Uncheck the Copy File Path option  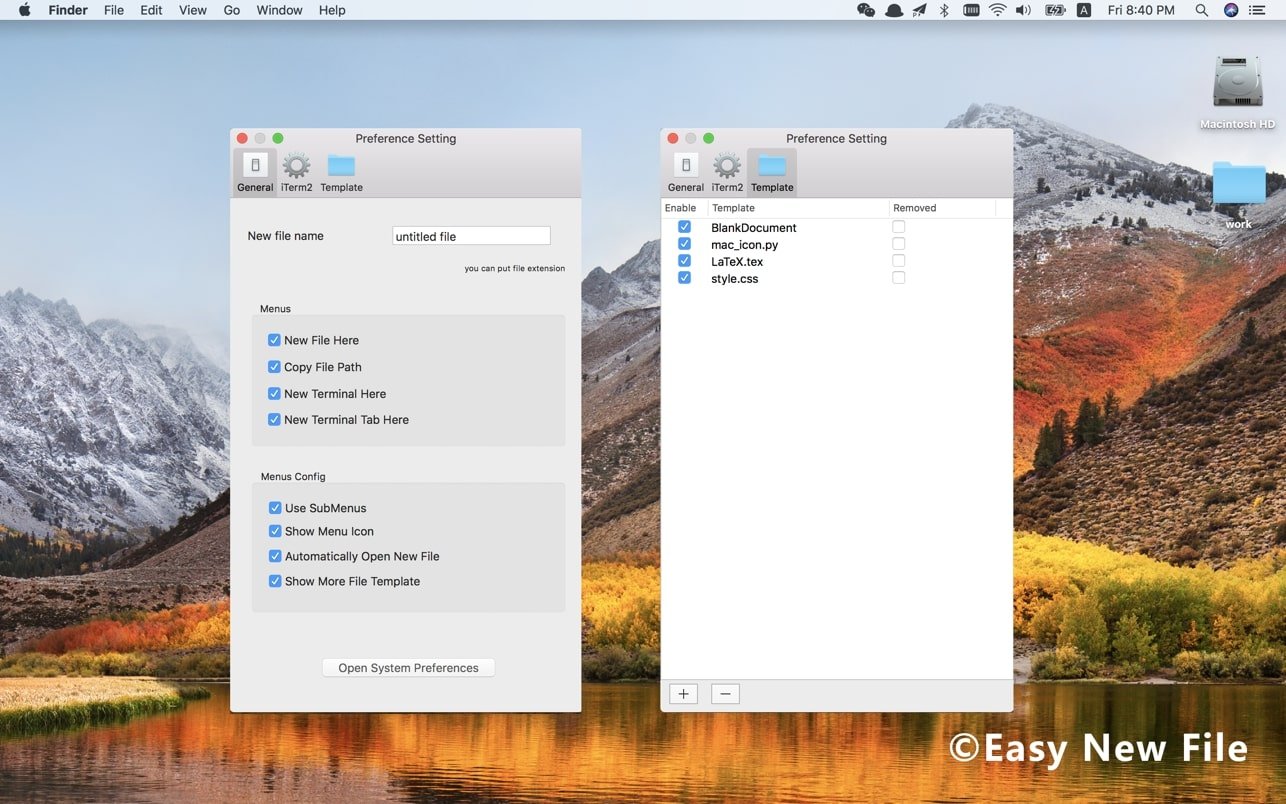pos(274,367)
